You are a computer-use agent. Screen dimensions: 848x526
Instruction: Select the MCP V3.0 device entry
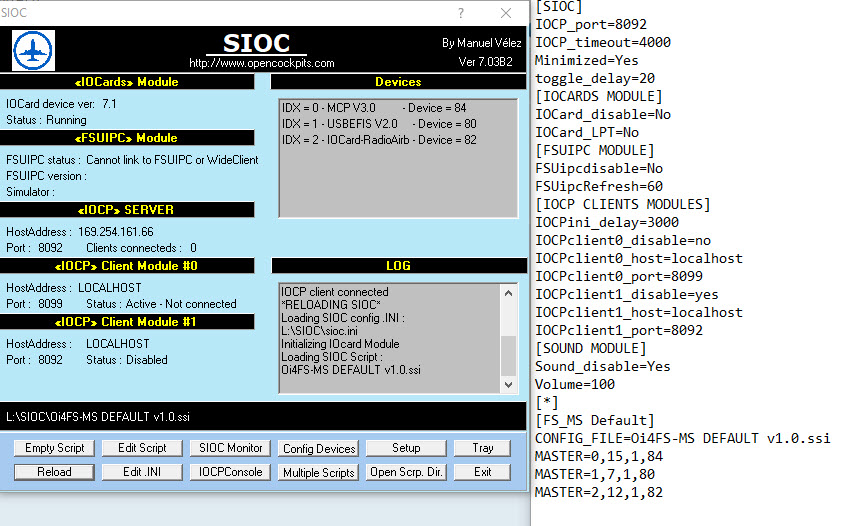(x=374, y=108)
